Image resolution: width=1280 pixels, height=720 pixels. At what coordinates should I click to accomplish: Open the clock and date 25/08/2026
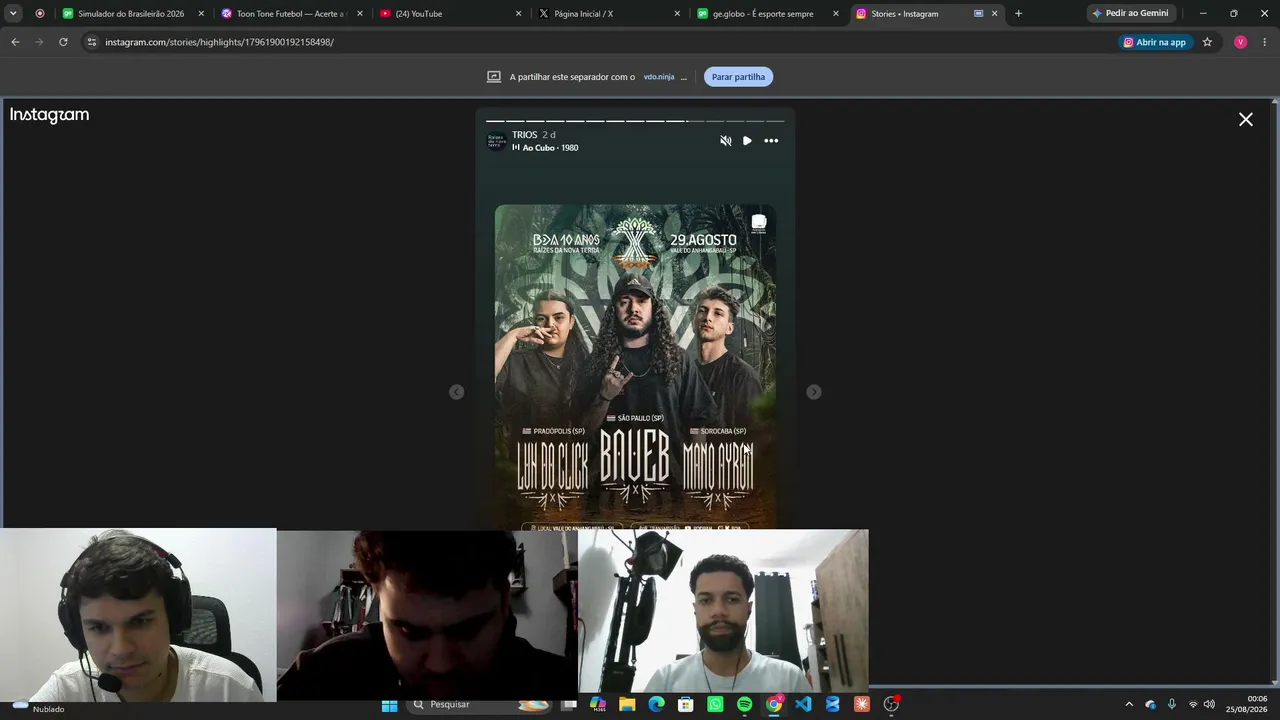1247,704
